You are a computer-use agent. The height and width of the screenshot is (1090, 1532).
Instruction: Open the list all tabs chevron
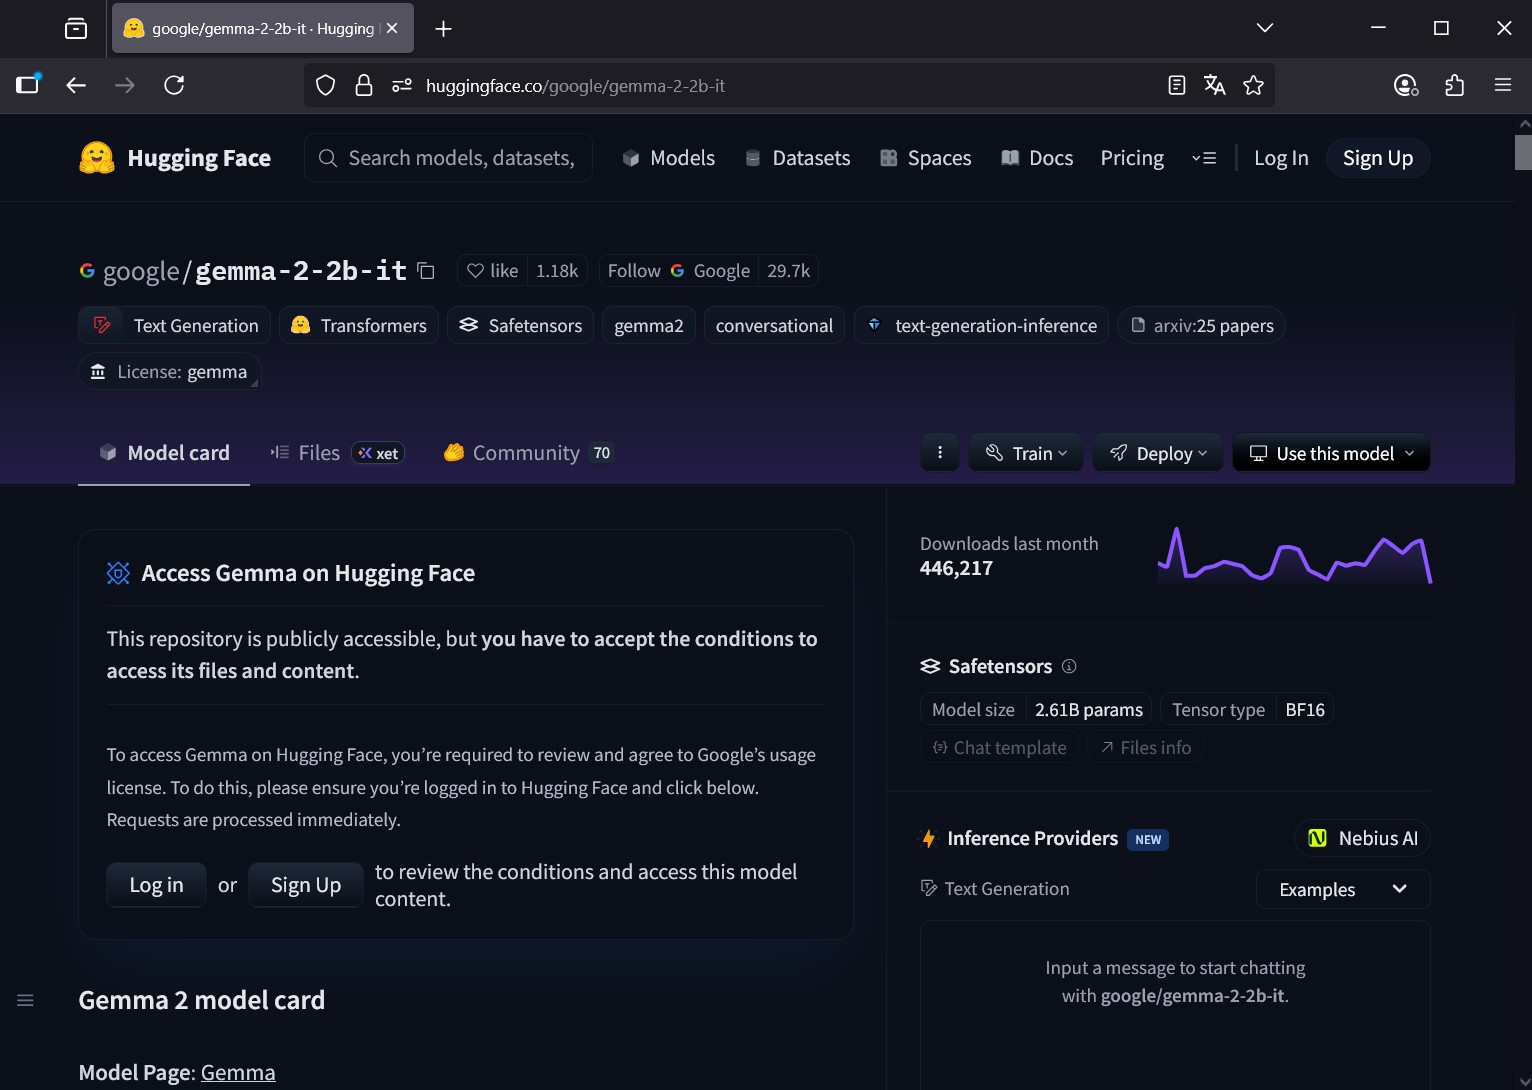1265,29
